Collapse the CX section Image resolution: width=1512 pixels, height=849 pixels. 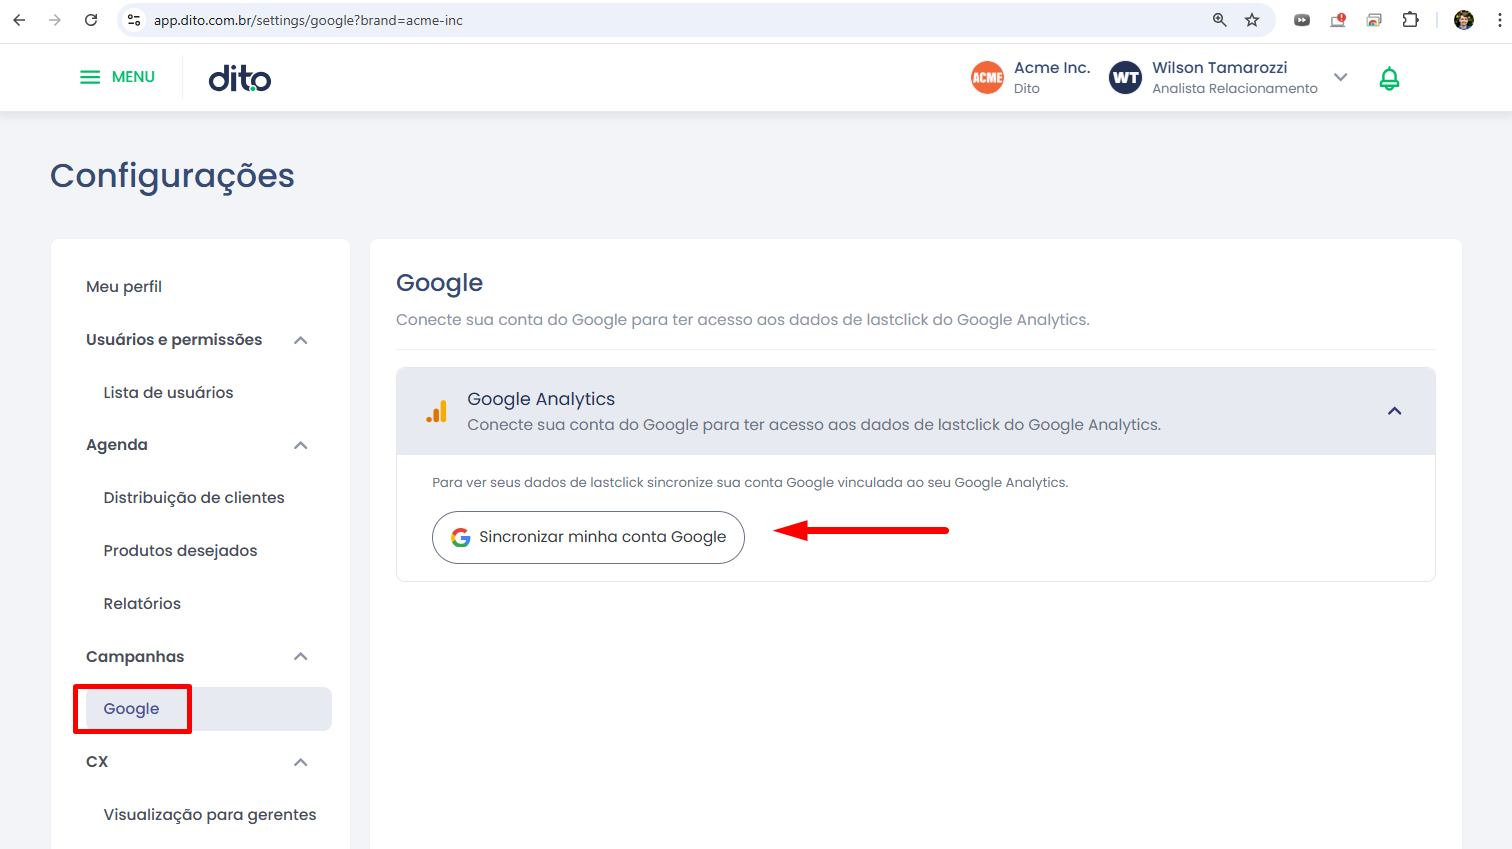(301, 762)
